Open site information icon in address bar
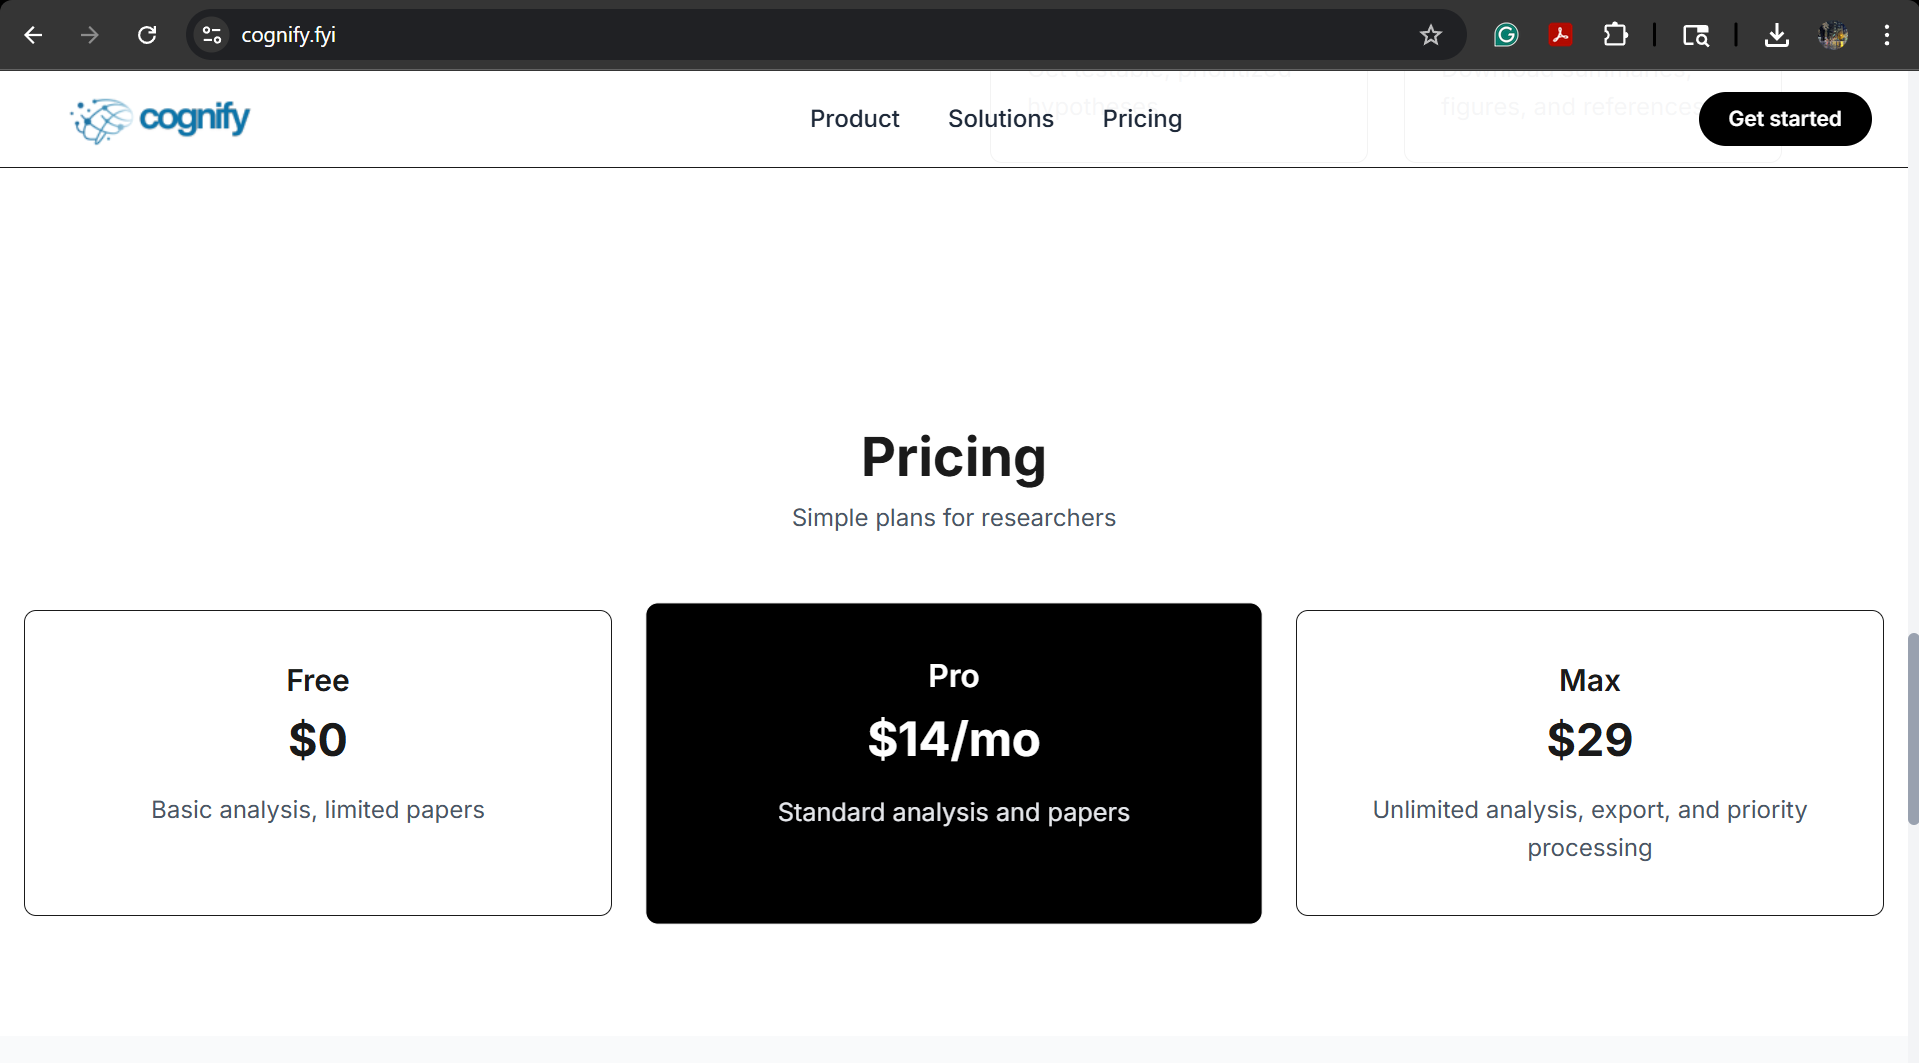Viewport: 1919px width, 1063px height. point(211,35)
